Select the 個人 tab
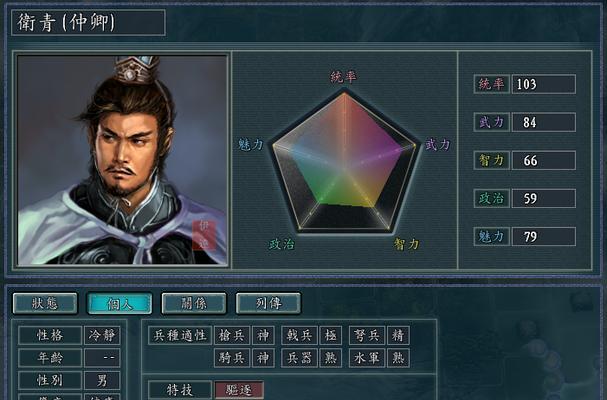The width and height of the screenshot is (607, 400). (x=120, y=303)
